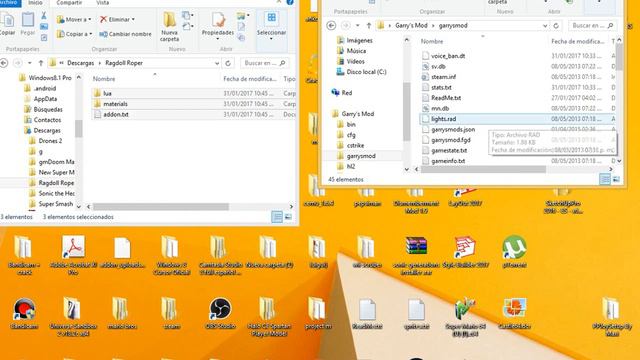The width and height of the screenshot is (640, 360).
Task: Click the Eliminar button in the ribbon
Action: coord(117,19)
